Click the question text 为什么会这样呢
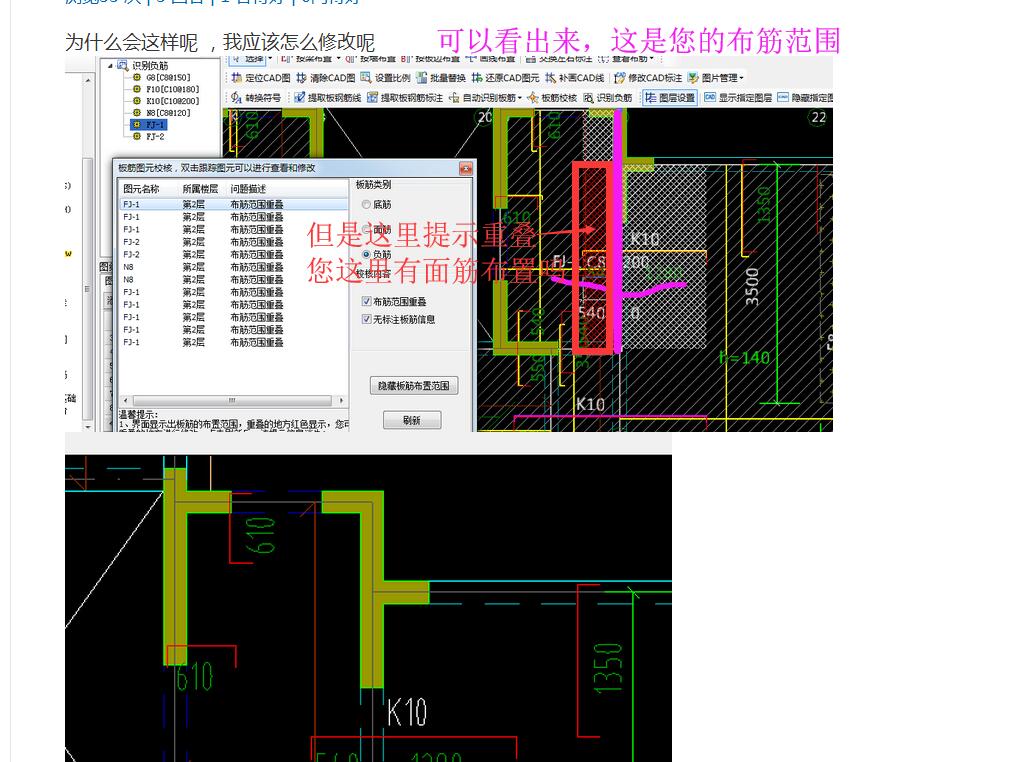 pyautogui.click(x=132, y=42)
